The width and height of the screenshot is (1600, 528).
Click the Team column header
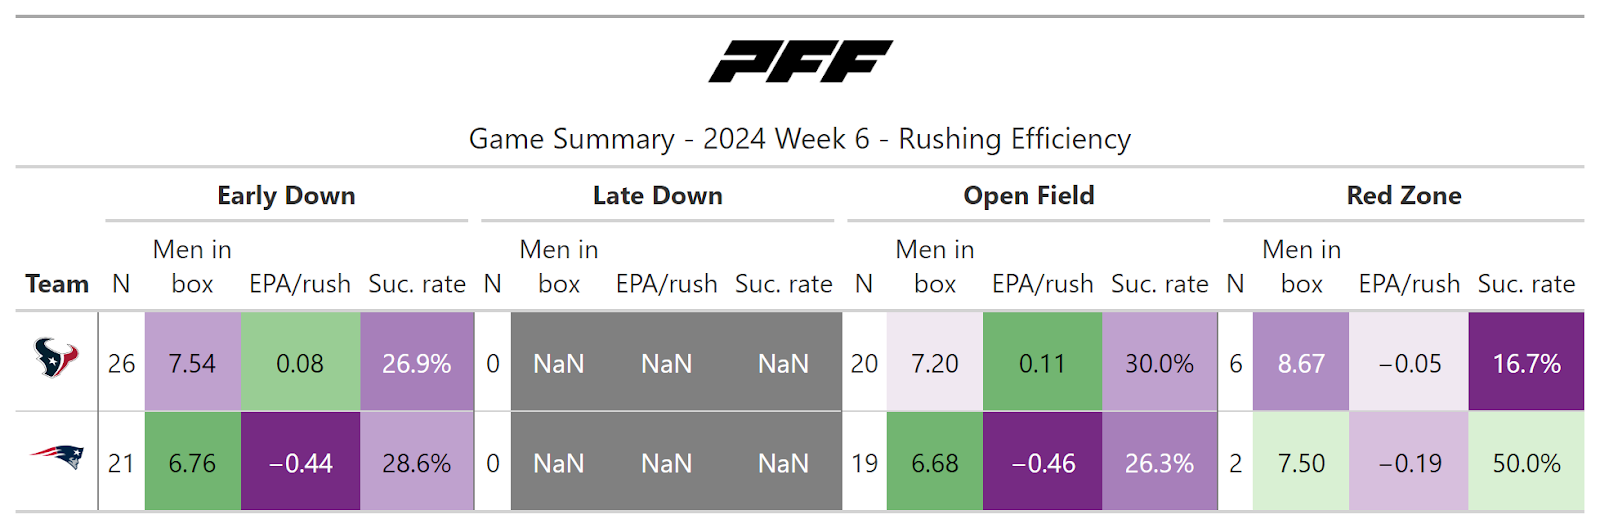tap(57, 284)
